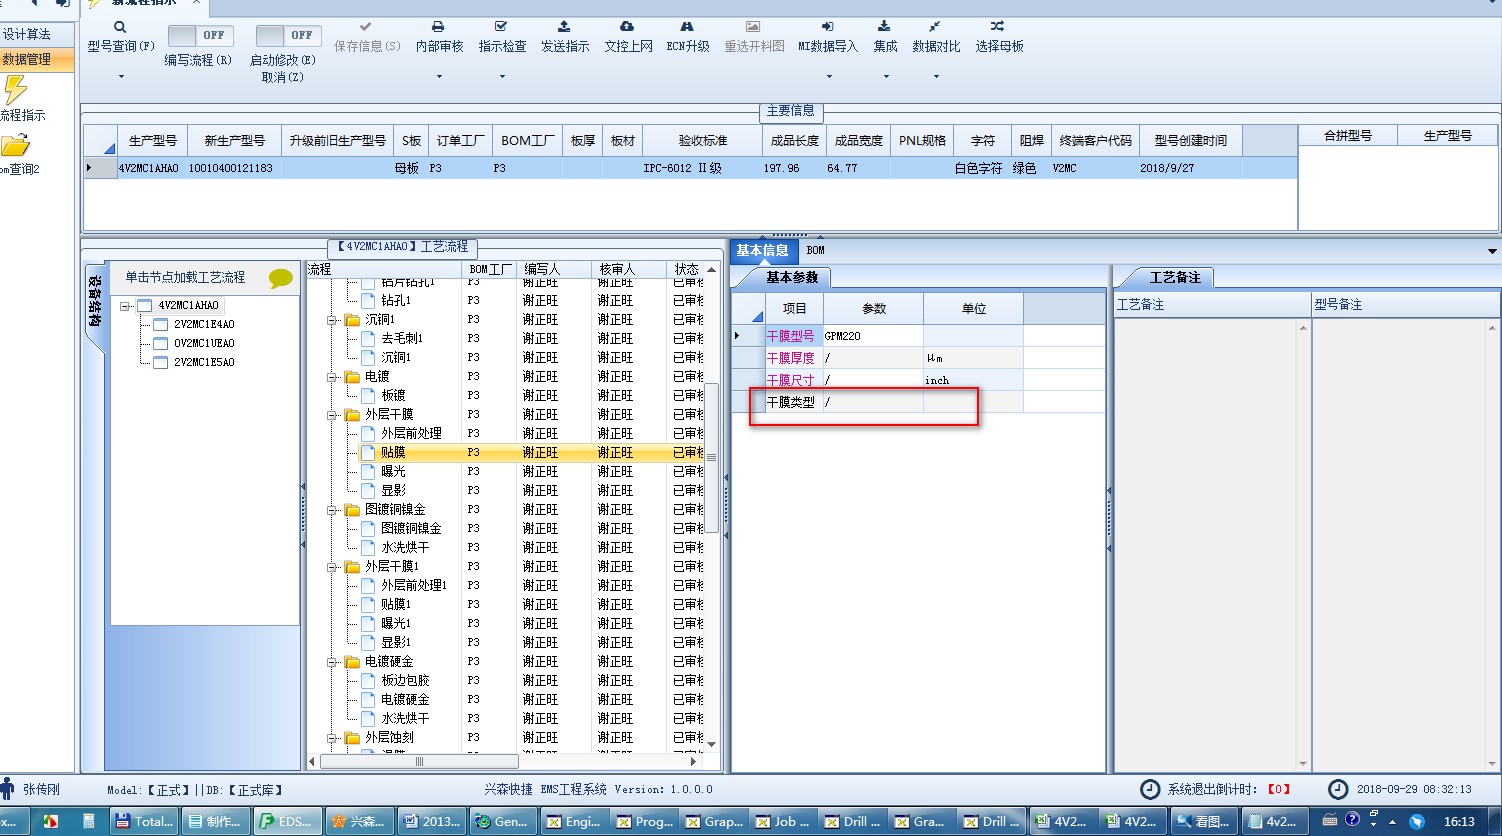Click the greyed-out 重选开料图 icon
This screenshot has width=1502, height=836.
[x=753, y=27]
